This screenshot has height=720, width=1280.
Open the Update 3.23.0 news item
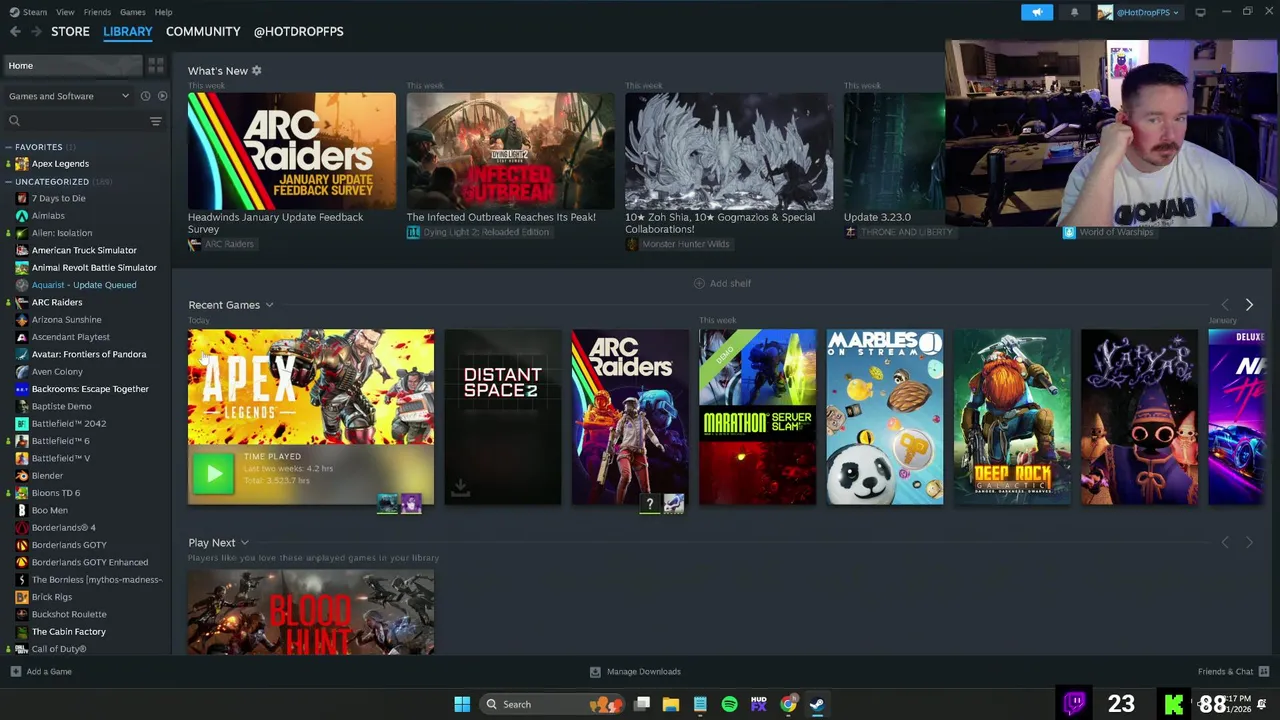click(877, 217)
